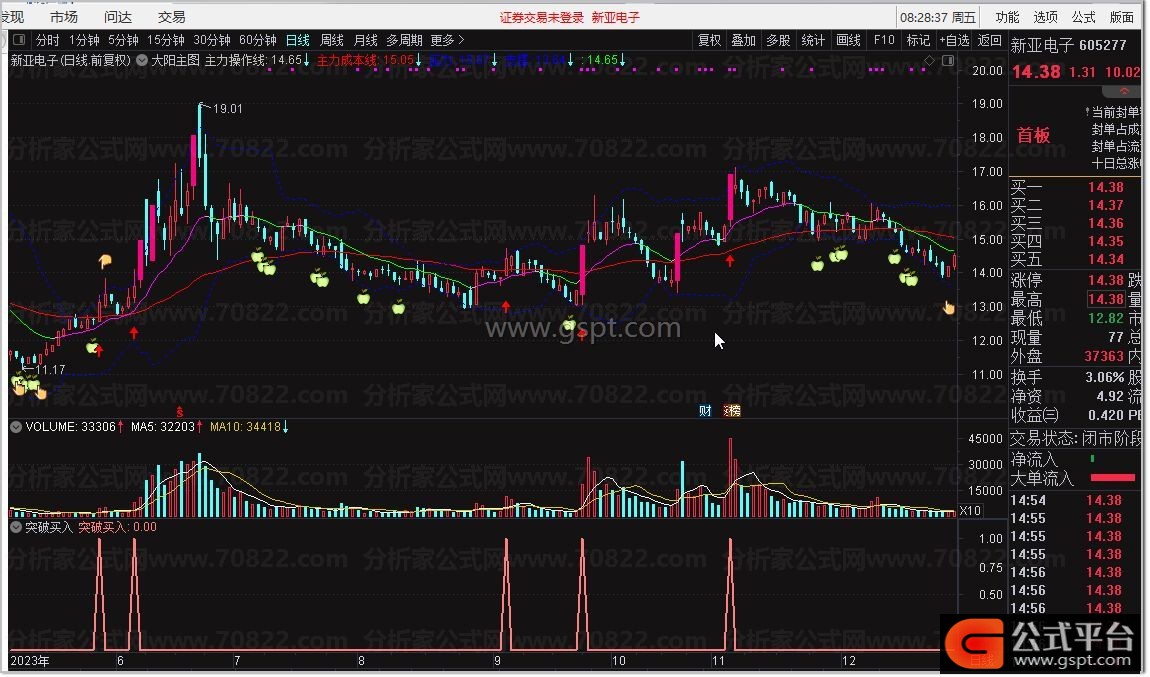Click the 19.01 high price label
The image size is (1150, 677).
(227, 109)
